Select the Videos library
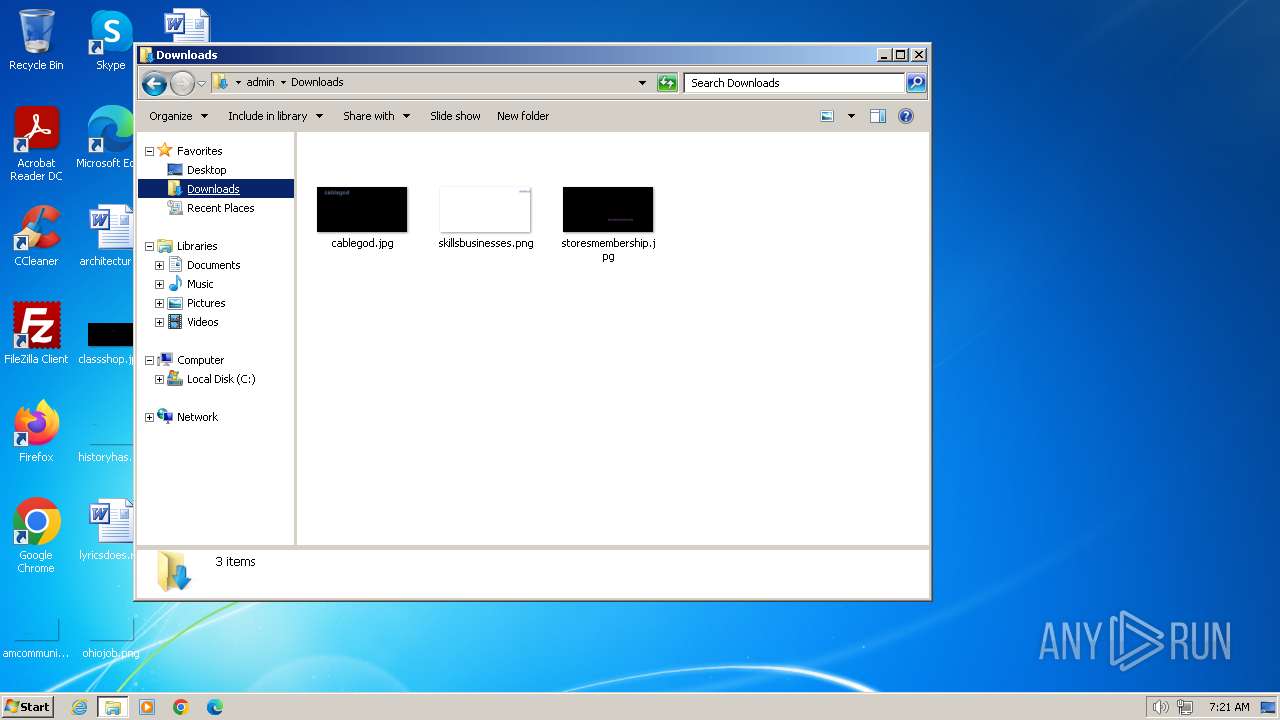The height and width of the screenshot is (720, 1280). point(202,322)
